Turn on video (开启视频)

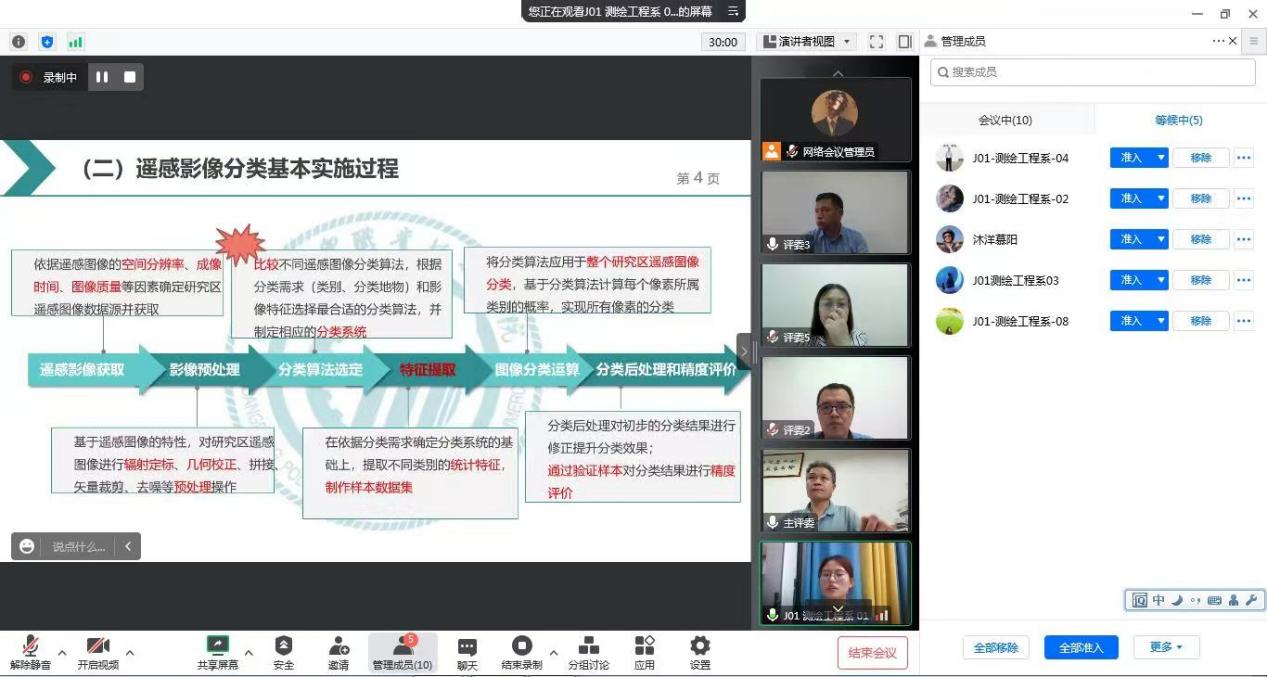tap(98, 646)
